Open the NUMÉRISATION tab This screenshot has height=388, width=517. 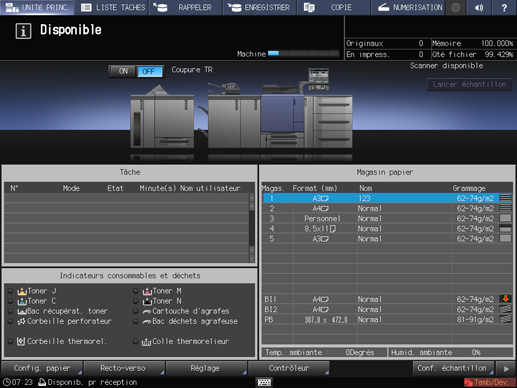click(410, 7)
